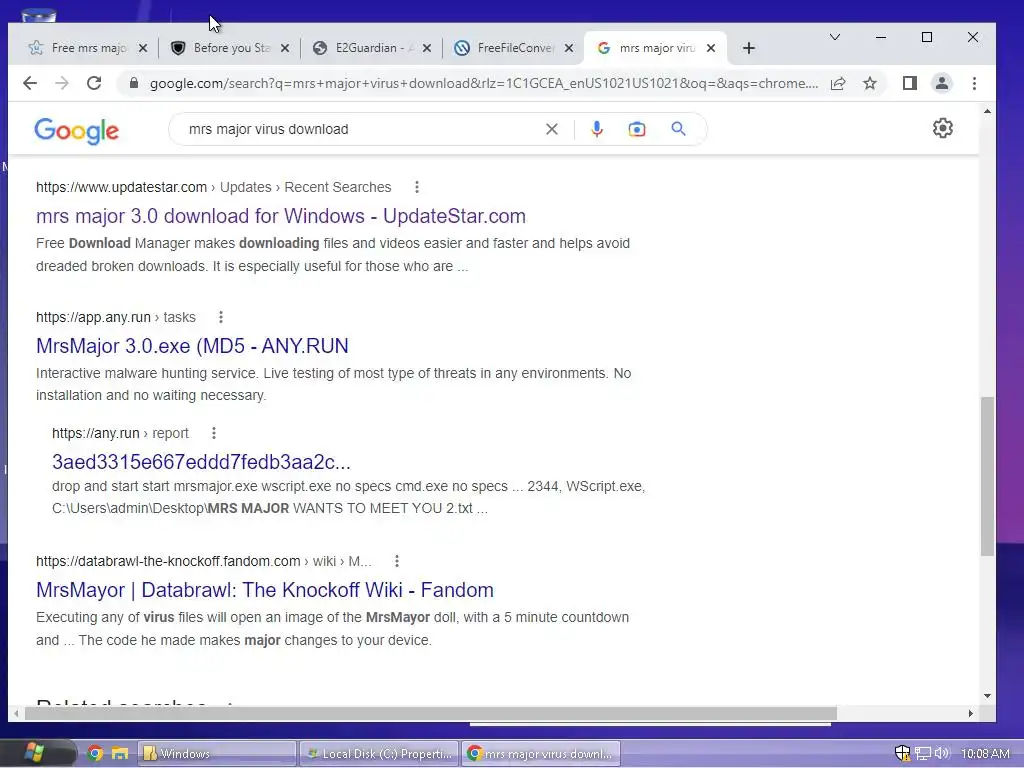Open Chrome side panel
This screenshot has height=768, width=1024.
(910, 83)
